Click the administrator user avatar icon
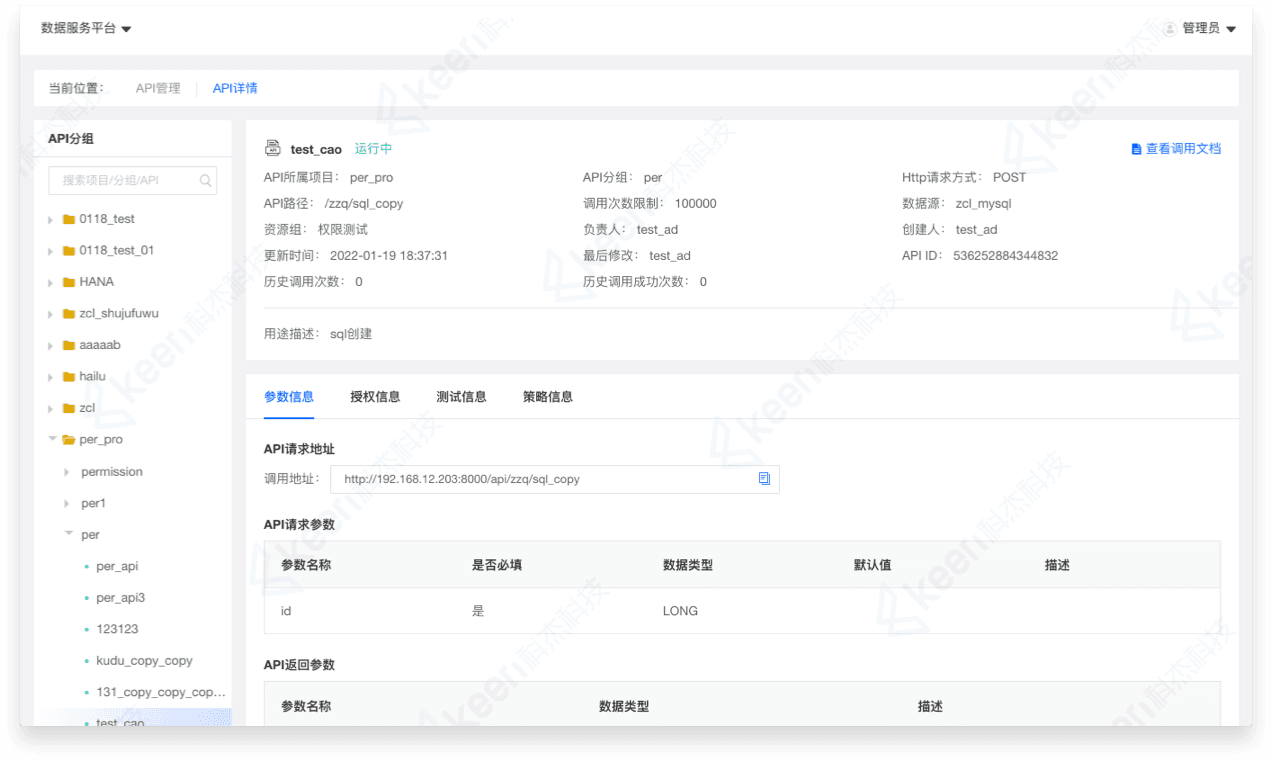 point(1169,29)
